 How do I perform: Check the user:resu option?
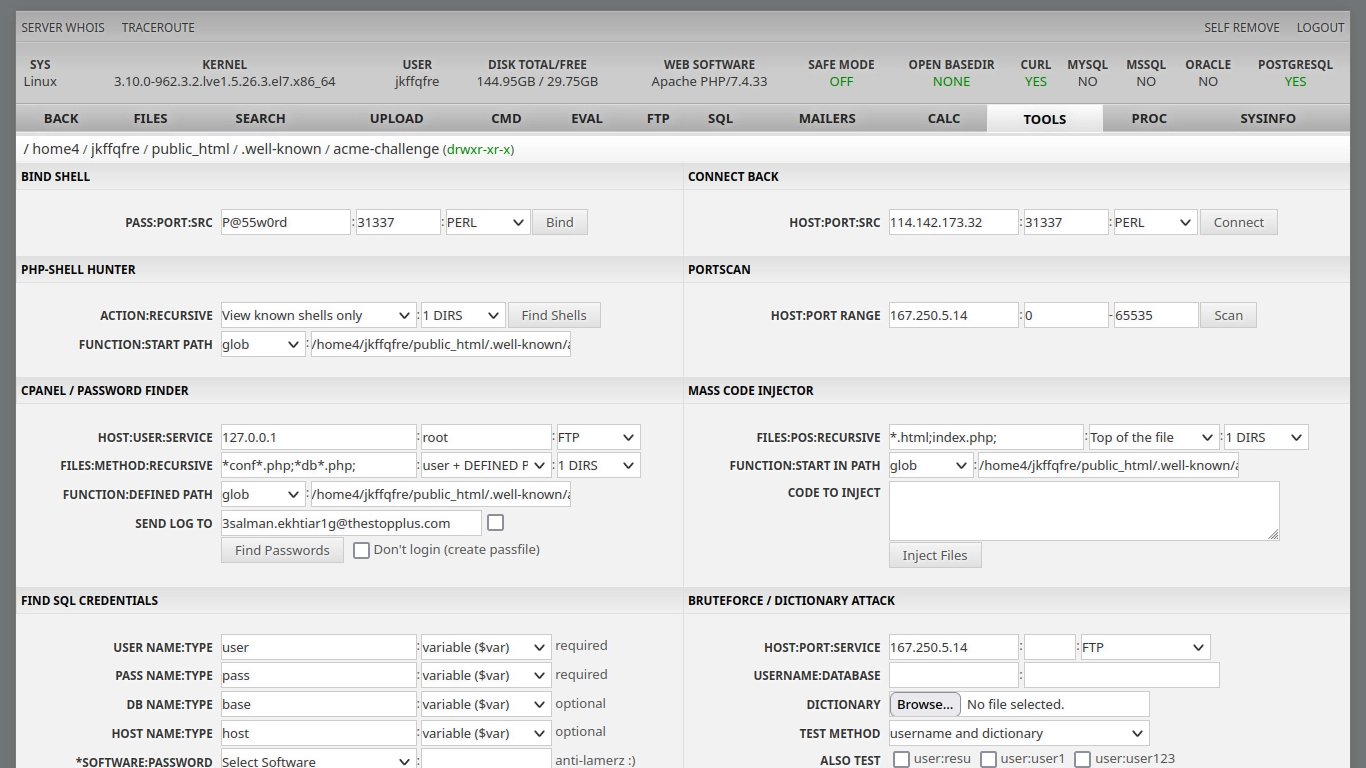point(901,759)
